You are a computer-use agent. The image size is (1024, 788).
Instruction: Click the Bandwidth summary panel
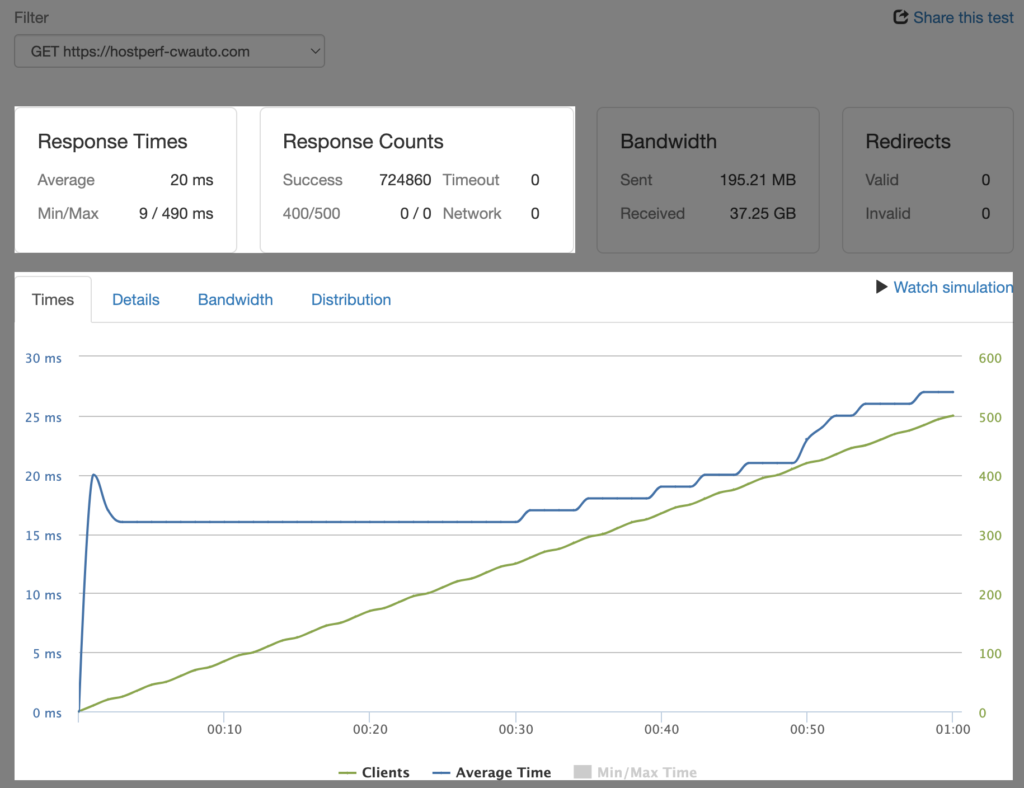click(708, 180)
